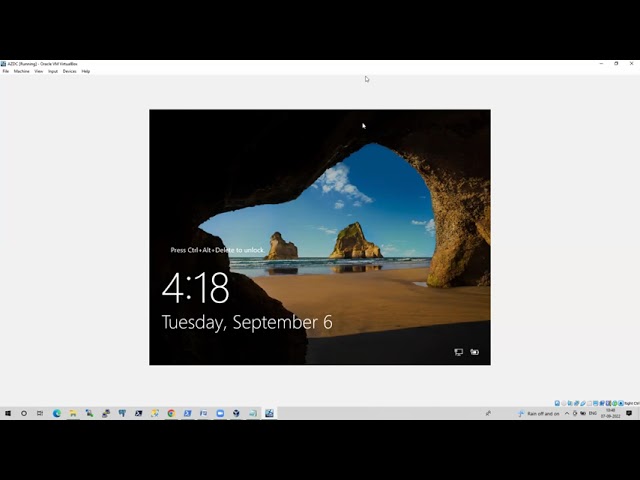The height and width of the screenshot is (480, 640).
Task: Open the File menu in VirtualBox
Action: click(6, 71)
